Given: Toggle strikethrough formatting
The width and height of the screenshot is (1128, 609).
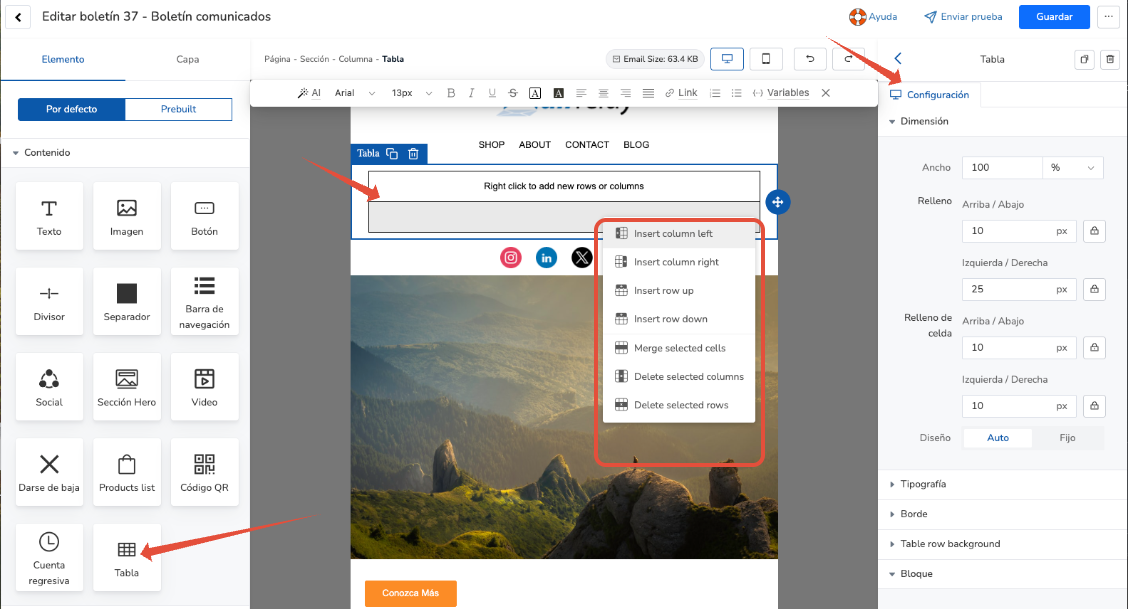Looking at the screenshot, I should tap(513, 93).
